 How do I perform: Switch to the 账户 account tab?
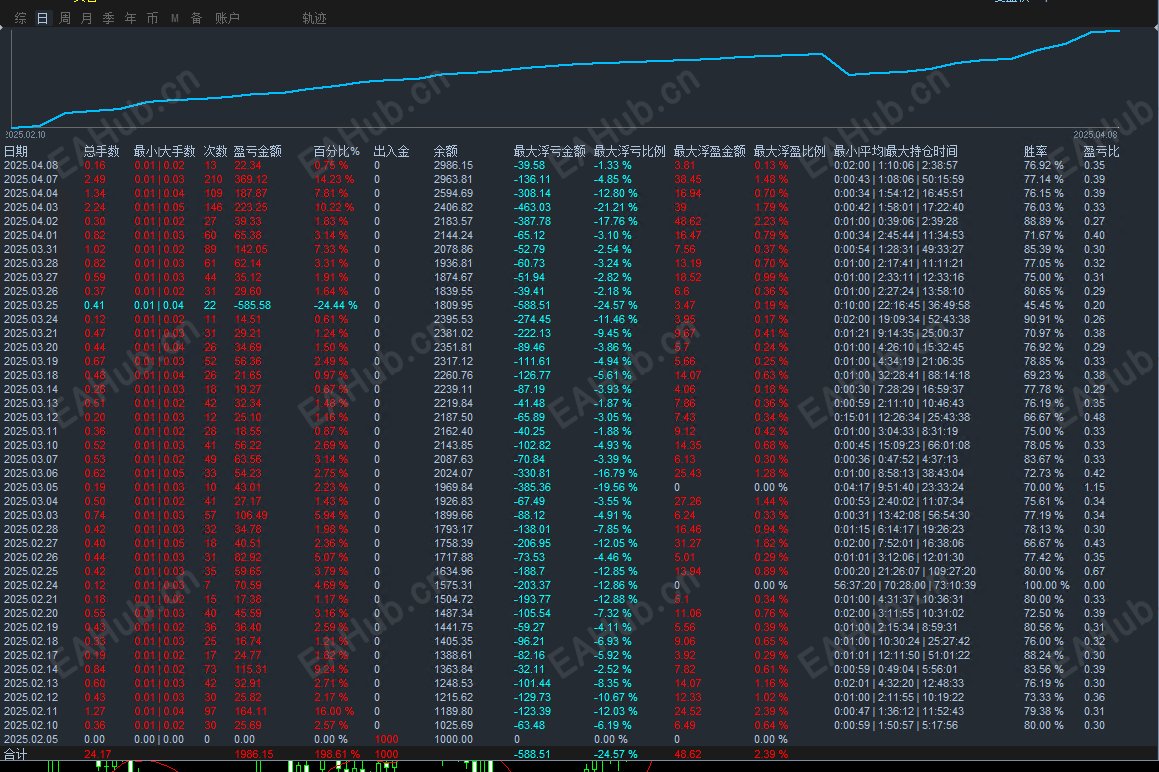228,18
